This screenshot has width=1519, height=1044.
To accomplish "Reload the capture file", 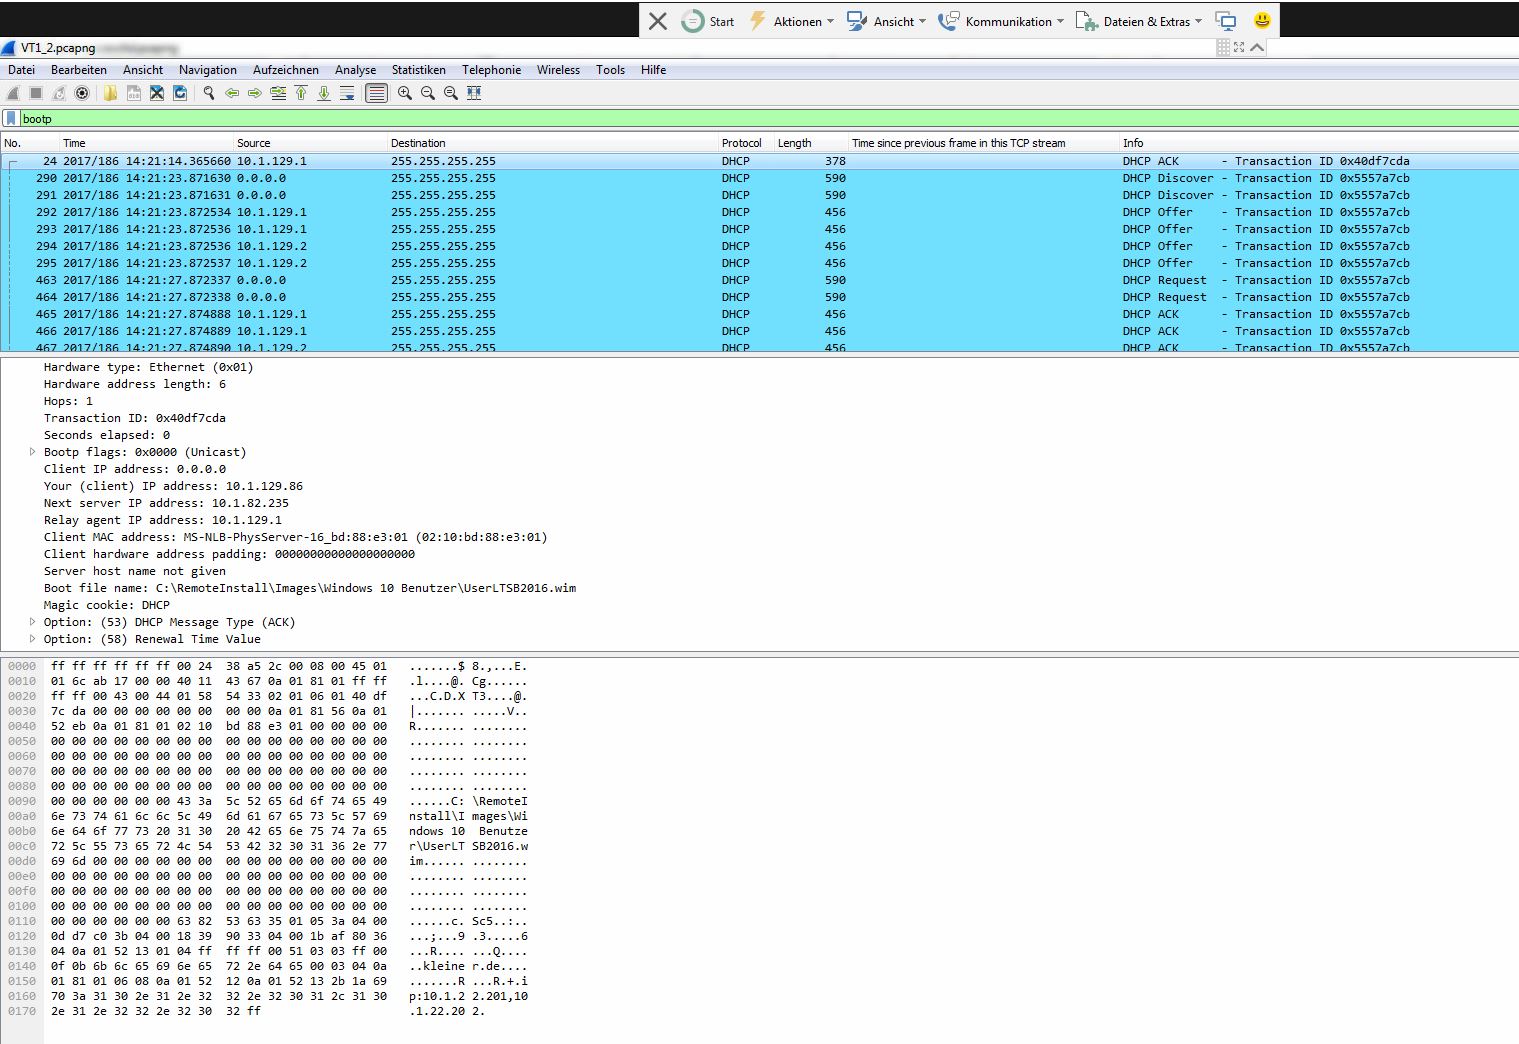I will point(180,93).
